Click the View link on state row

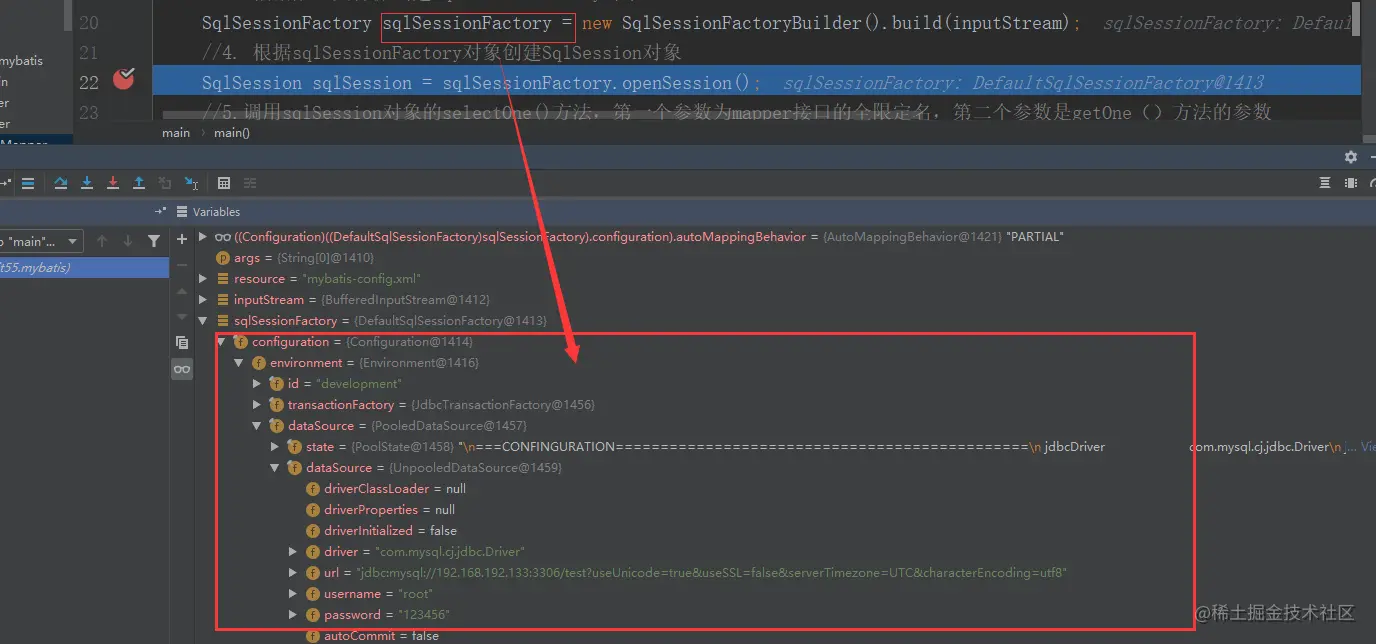point(1368,447)
